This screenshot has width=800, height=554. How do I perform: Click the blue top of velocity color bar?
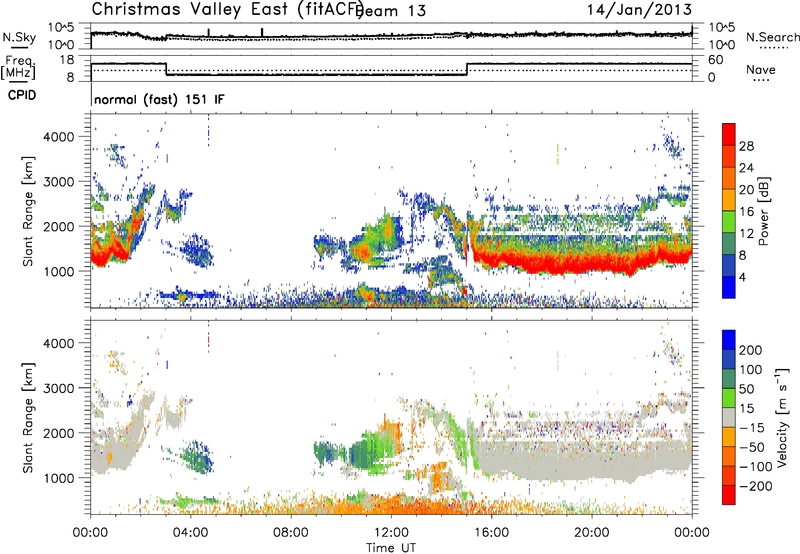click(x=729, y=340)
